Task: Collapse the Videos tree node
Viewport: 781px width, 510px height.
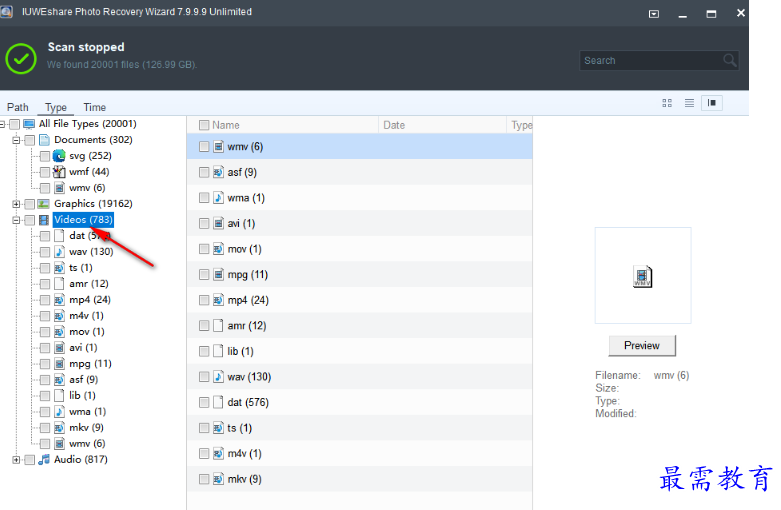Action: [16, 220]
